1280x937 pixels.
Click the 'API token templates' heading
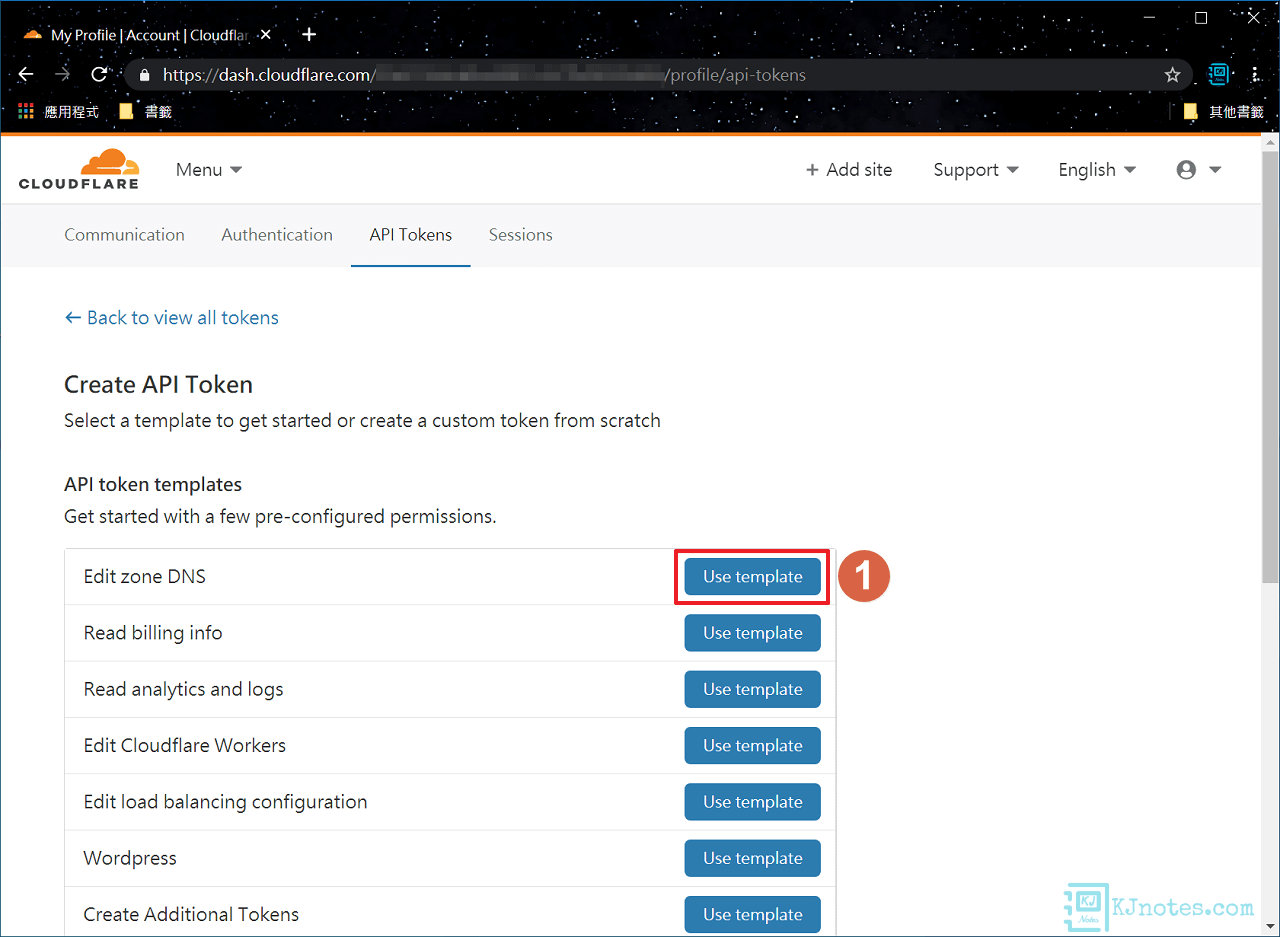pos(153,484)
